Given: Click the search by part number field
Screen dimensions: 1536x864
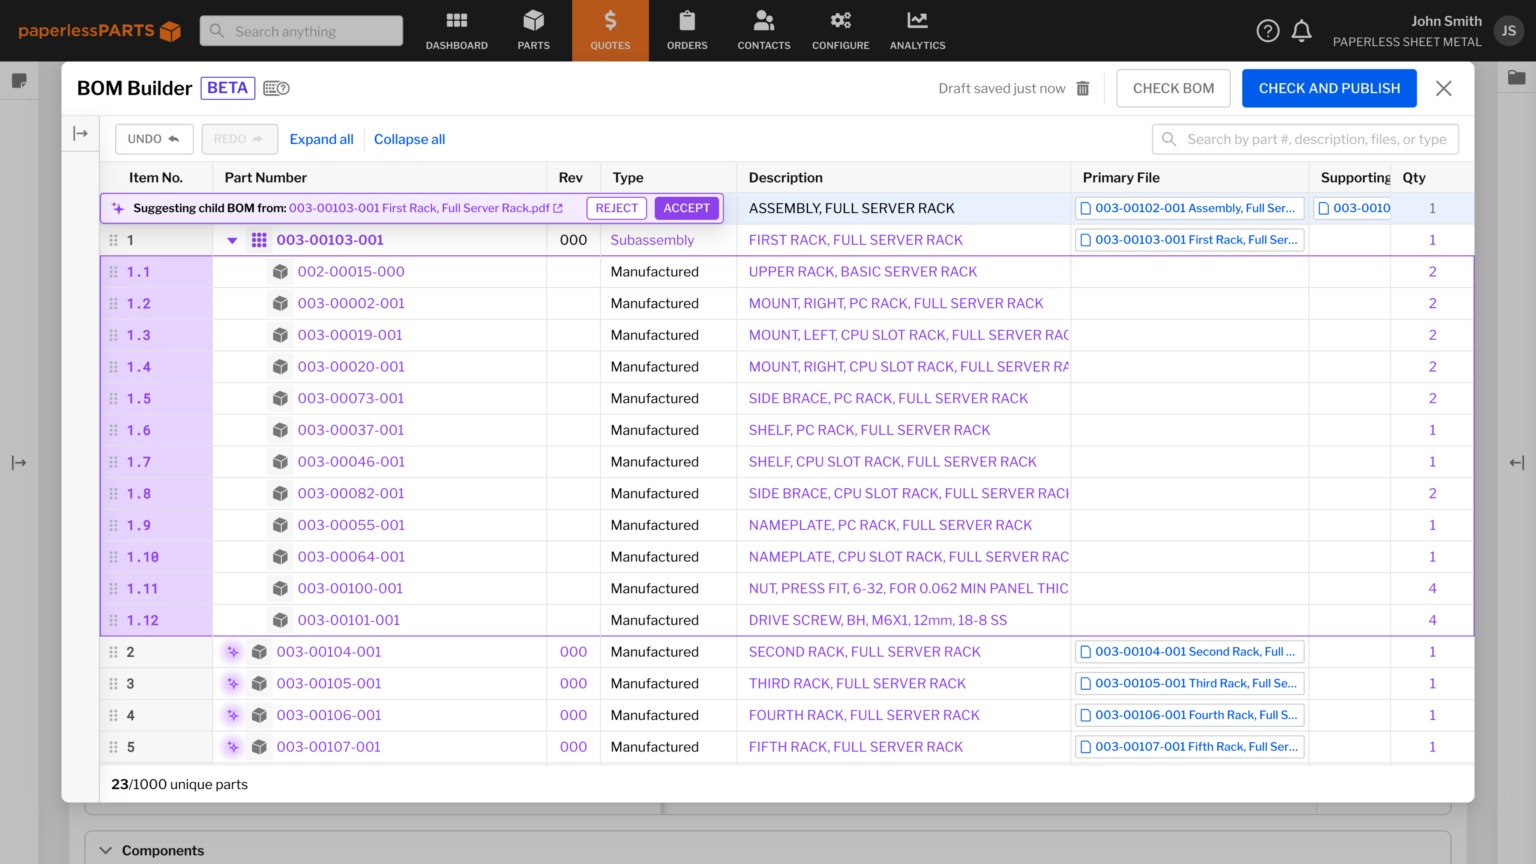Looking at the screenshot, I should tap(1305, 139).
